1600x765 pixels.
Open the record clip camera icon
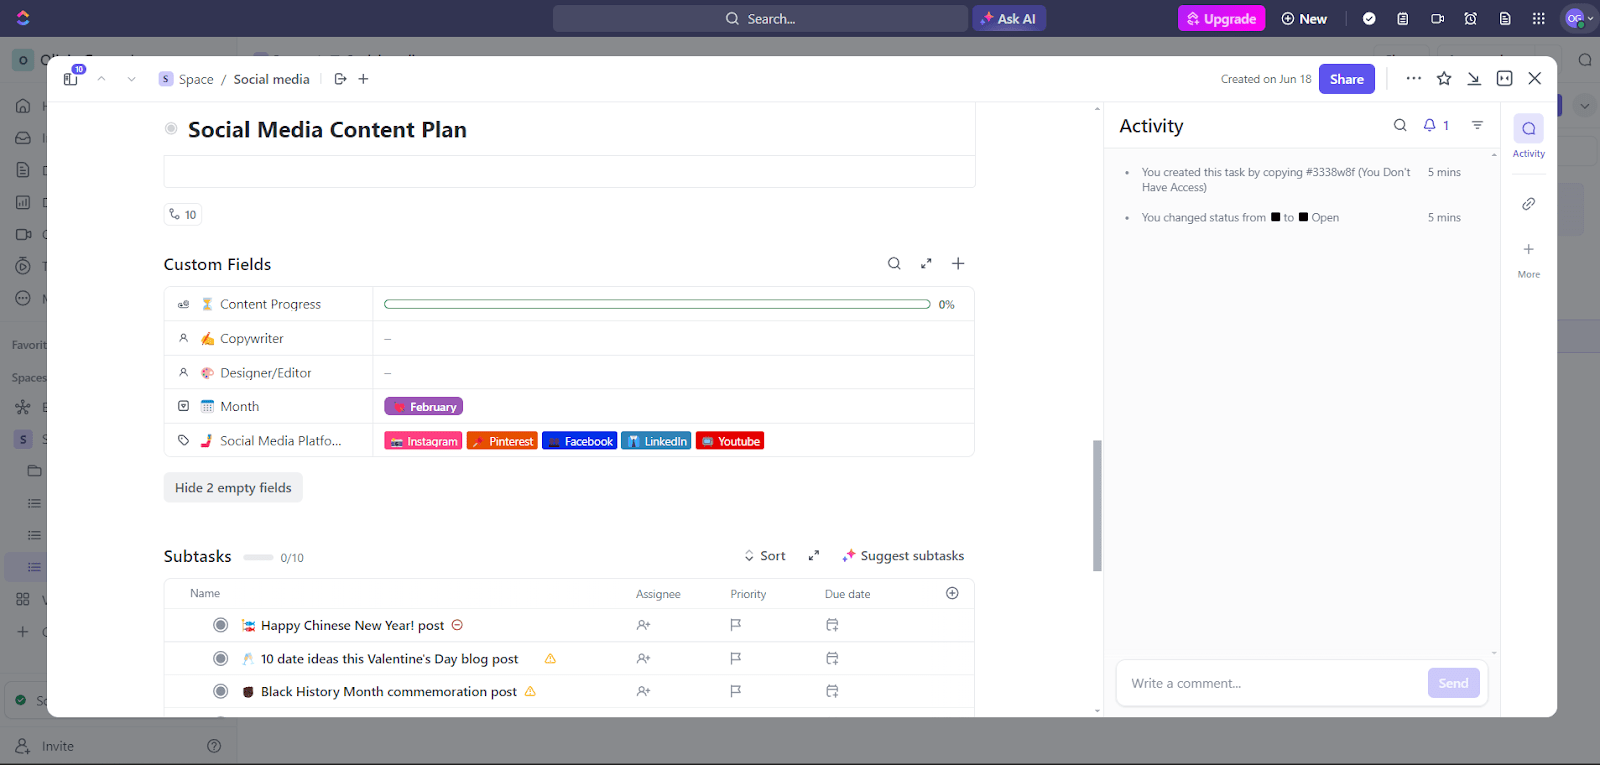click(x=1437, y=19)
